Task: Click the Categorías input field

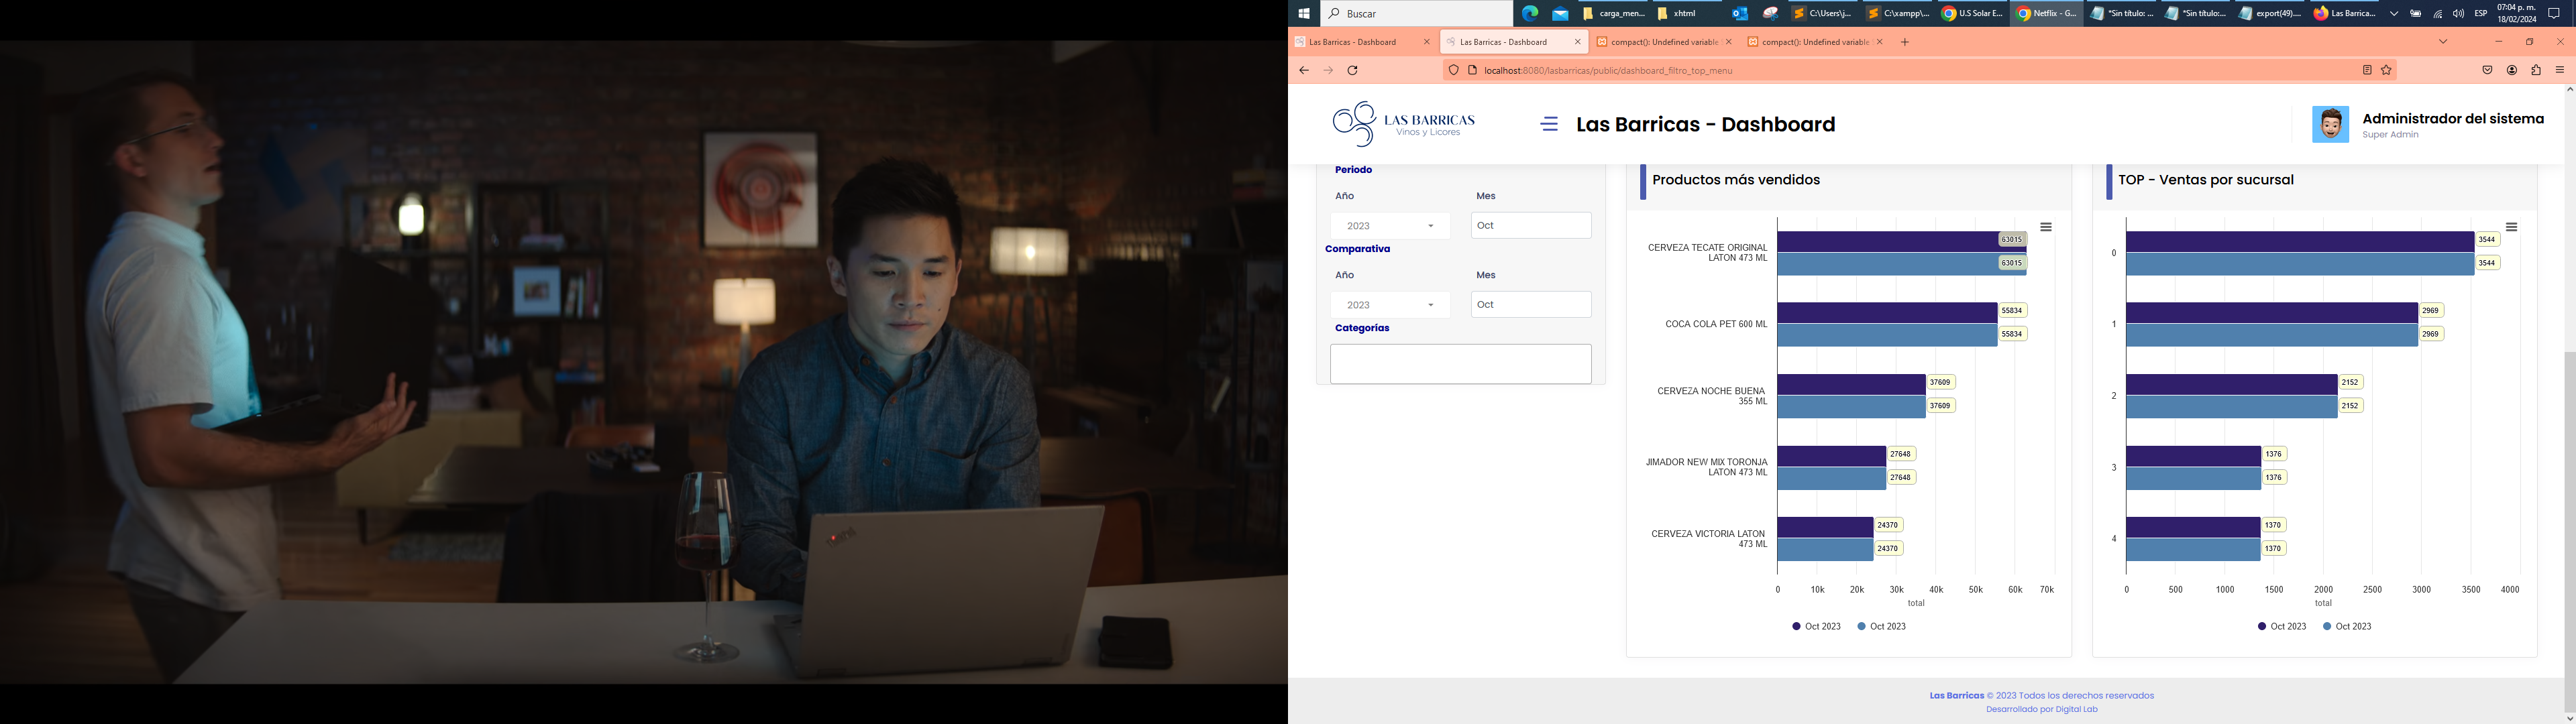Action: pos(1460,364)
